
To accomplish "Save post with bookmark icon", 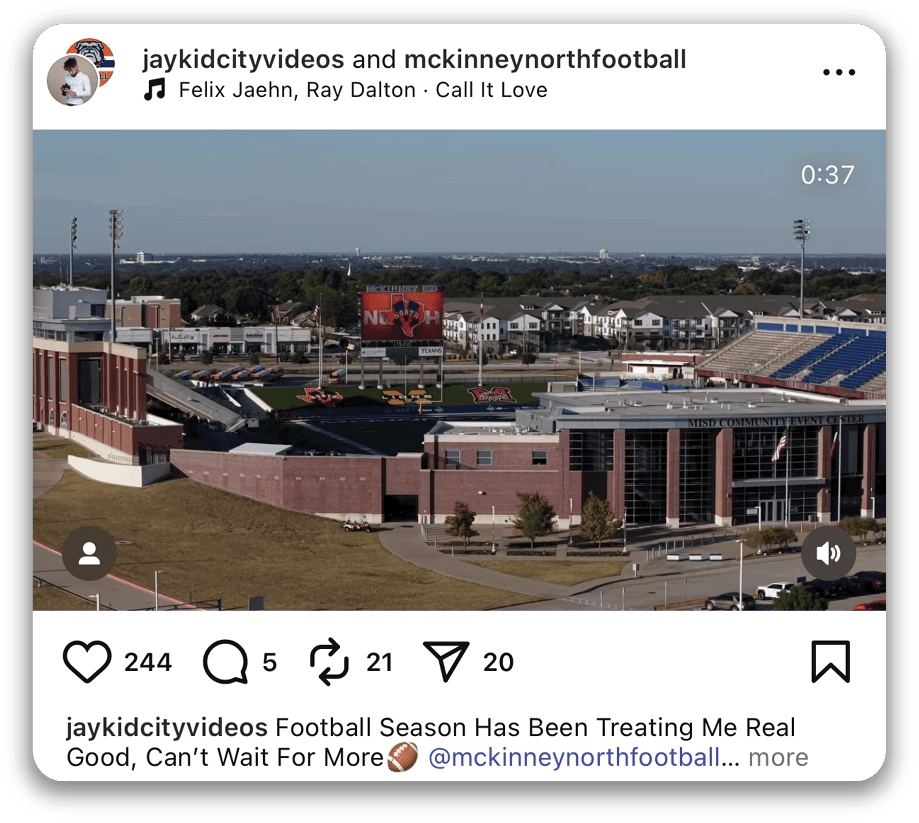I will click(x=830, y=662).
